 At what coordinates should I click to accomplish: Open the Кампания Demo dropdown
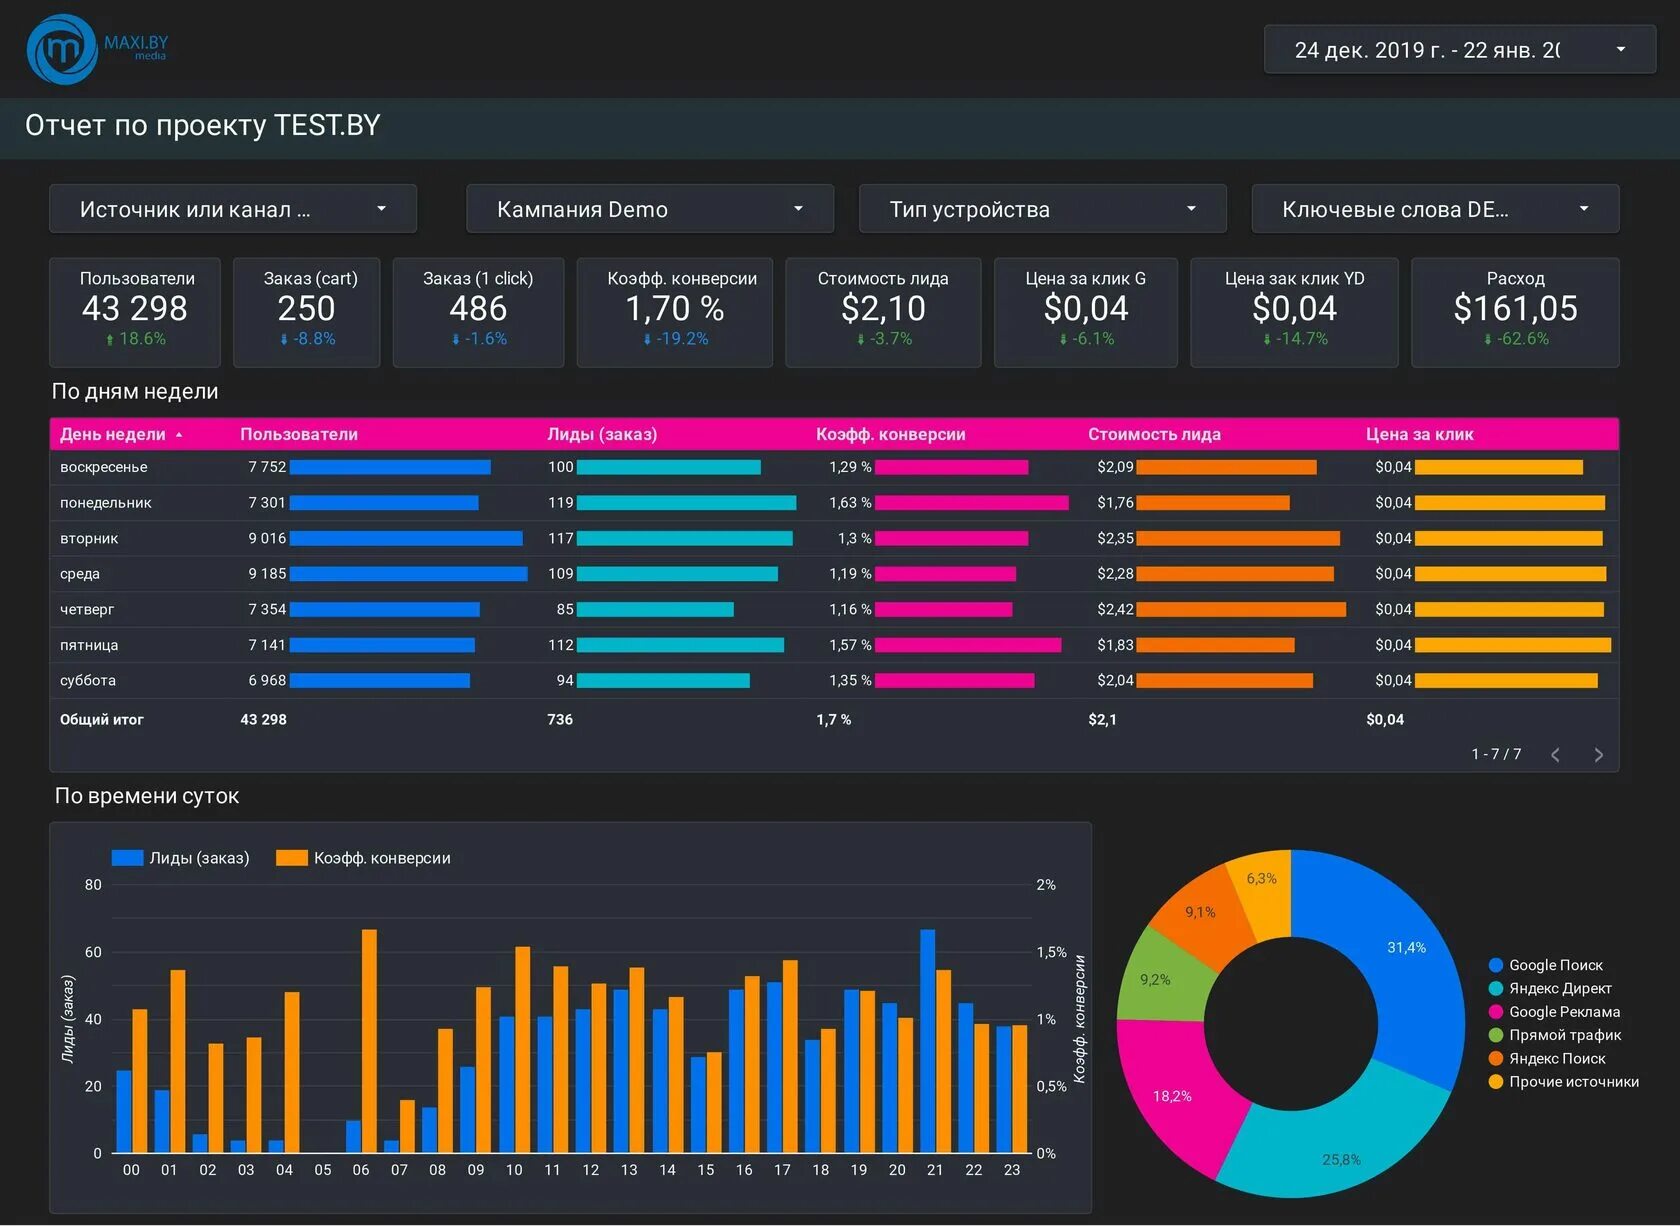click(650, 209)
